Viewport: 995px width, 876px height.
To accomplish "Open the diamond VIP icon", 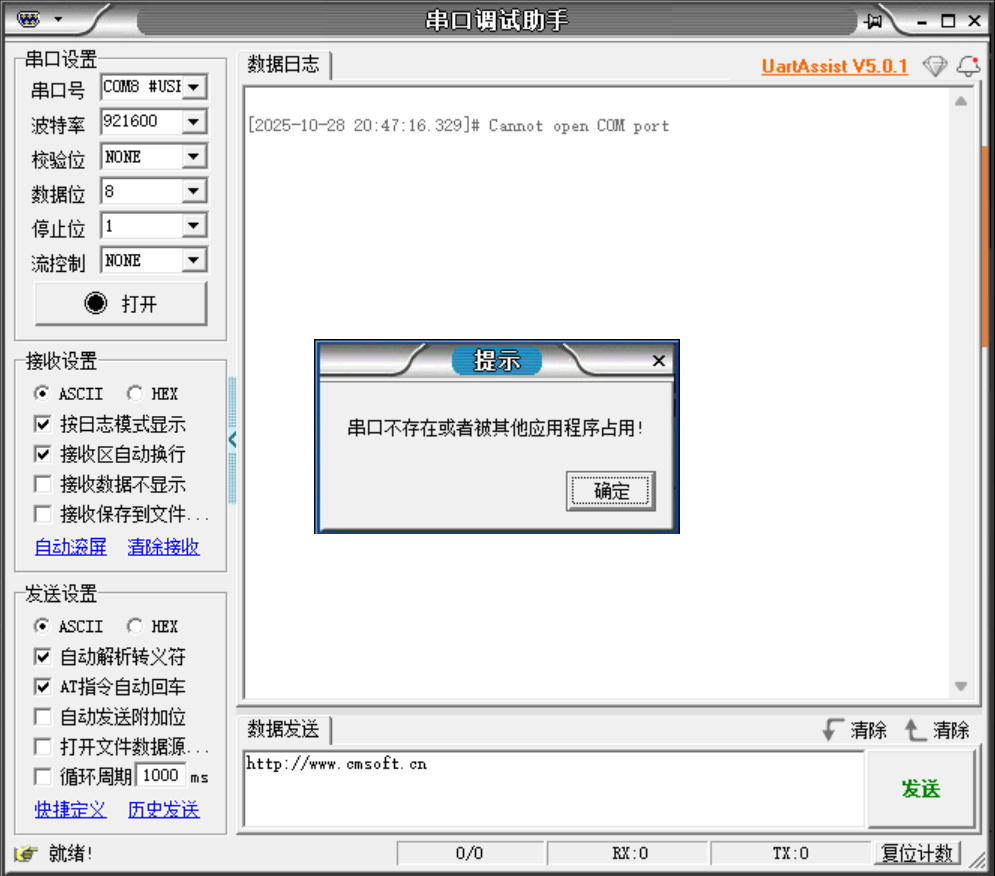I will (935, 66).
